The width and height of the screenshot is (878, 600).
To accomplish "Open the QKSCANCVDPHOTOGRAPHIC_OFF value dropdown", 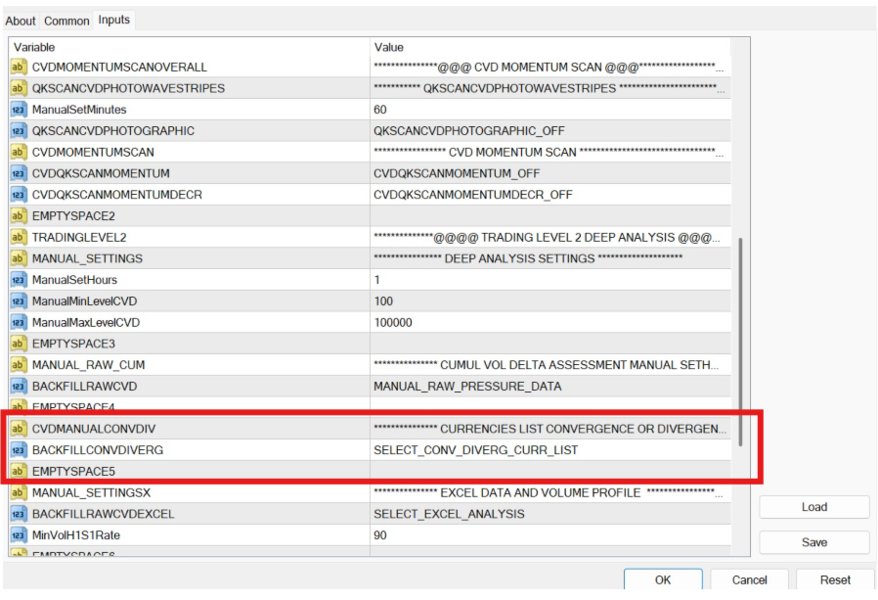I will coord(550,131).
